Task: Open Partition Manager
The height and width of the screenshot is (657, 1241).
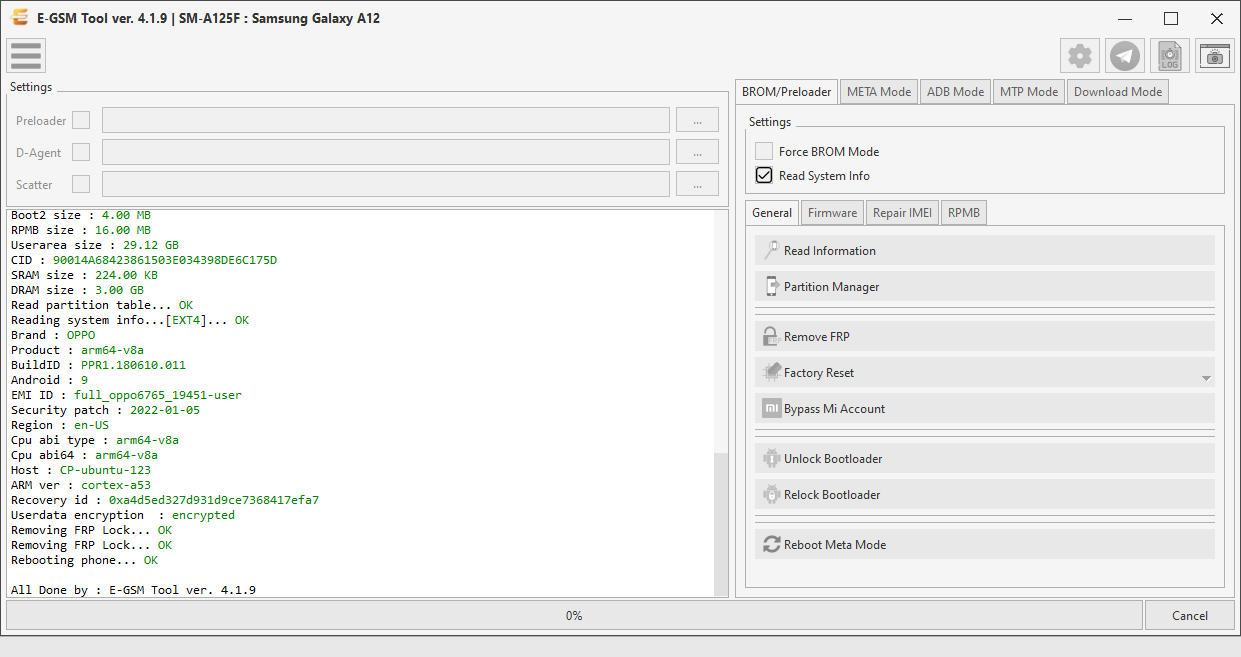Action: tap(985, 286)
